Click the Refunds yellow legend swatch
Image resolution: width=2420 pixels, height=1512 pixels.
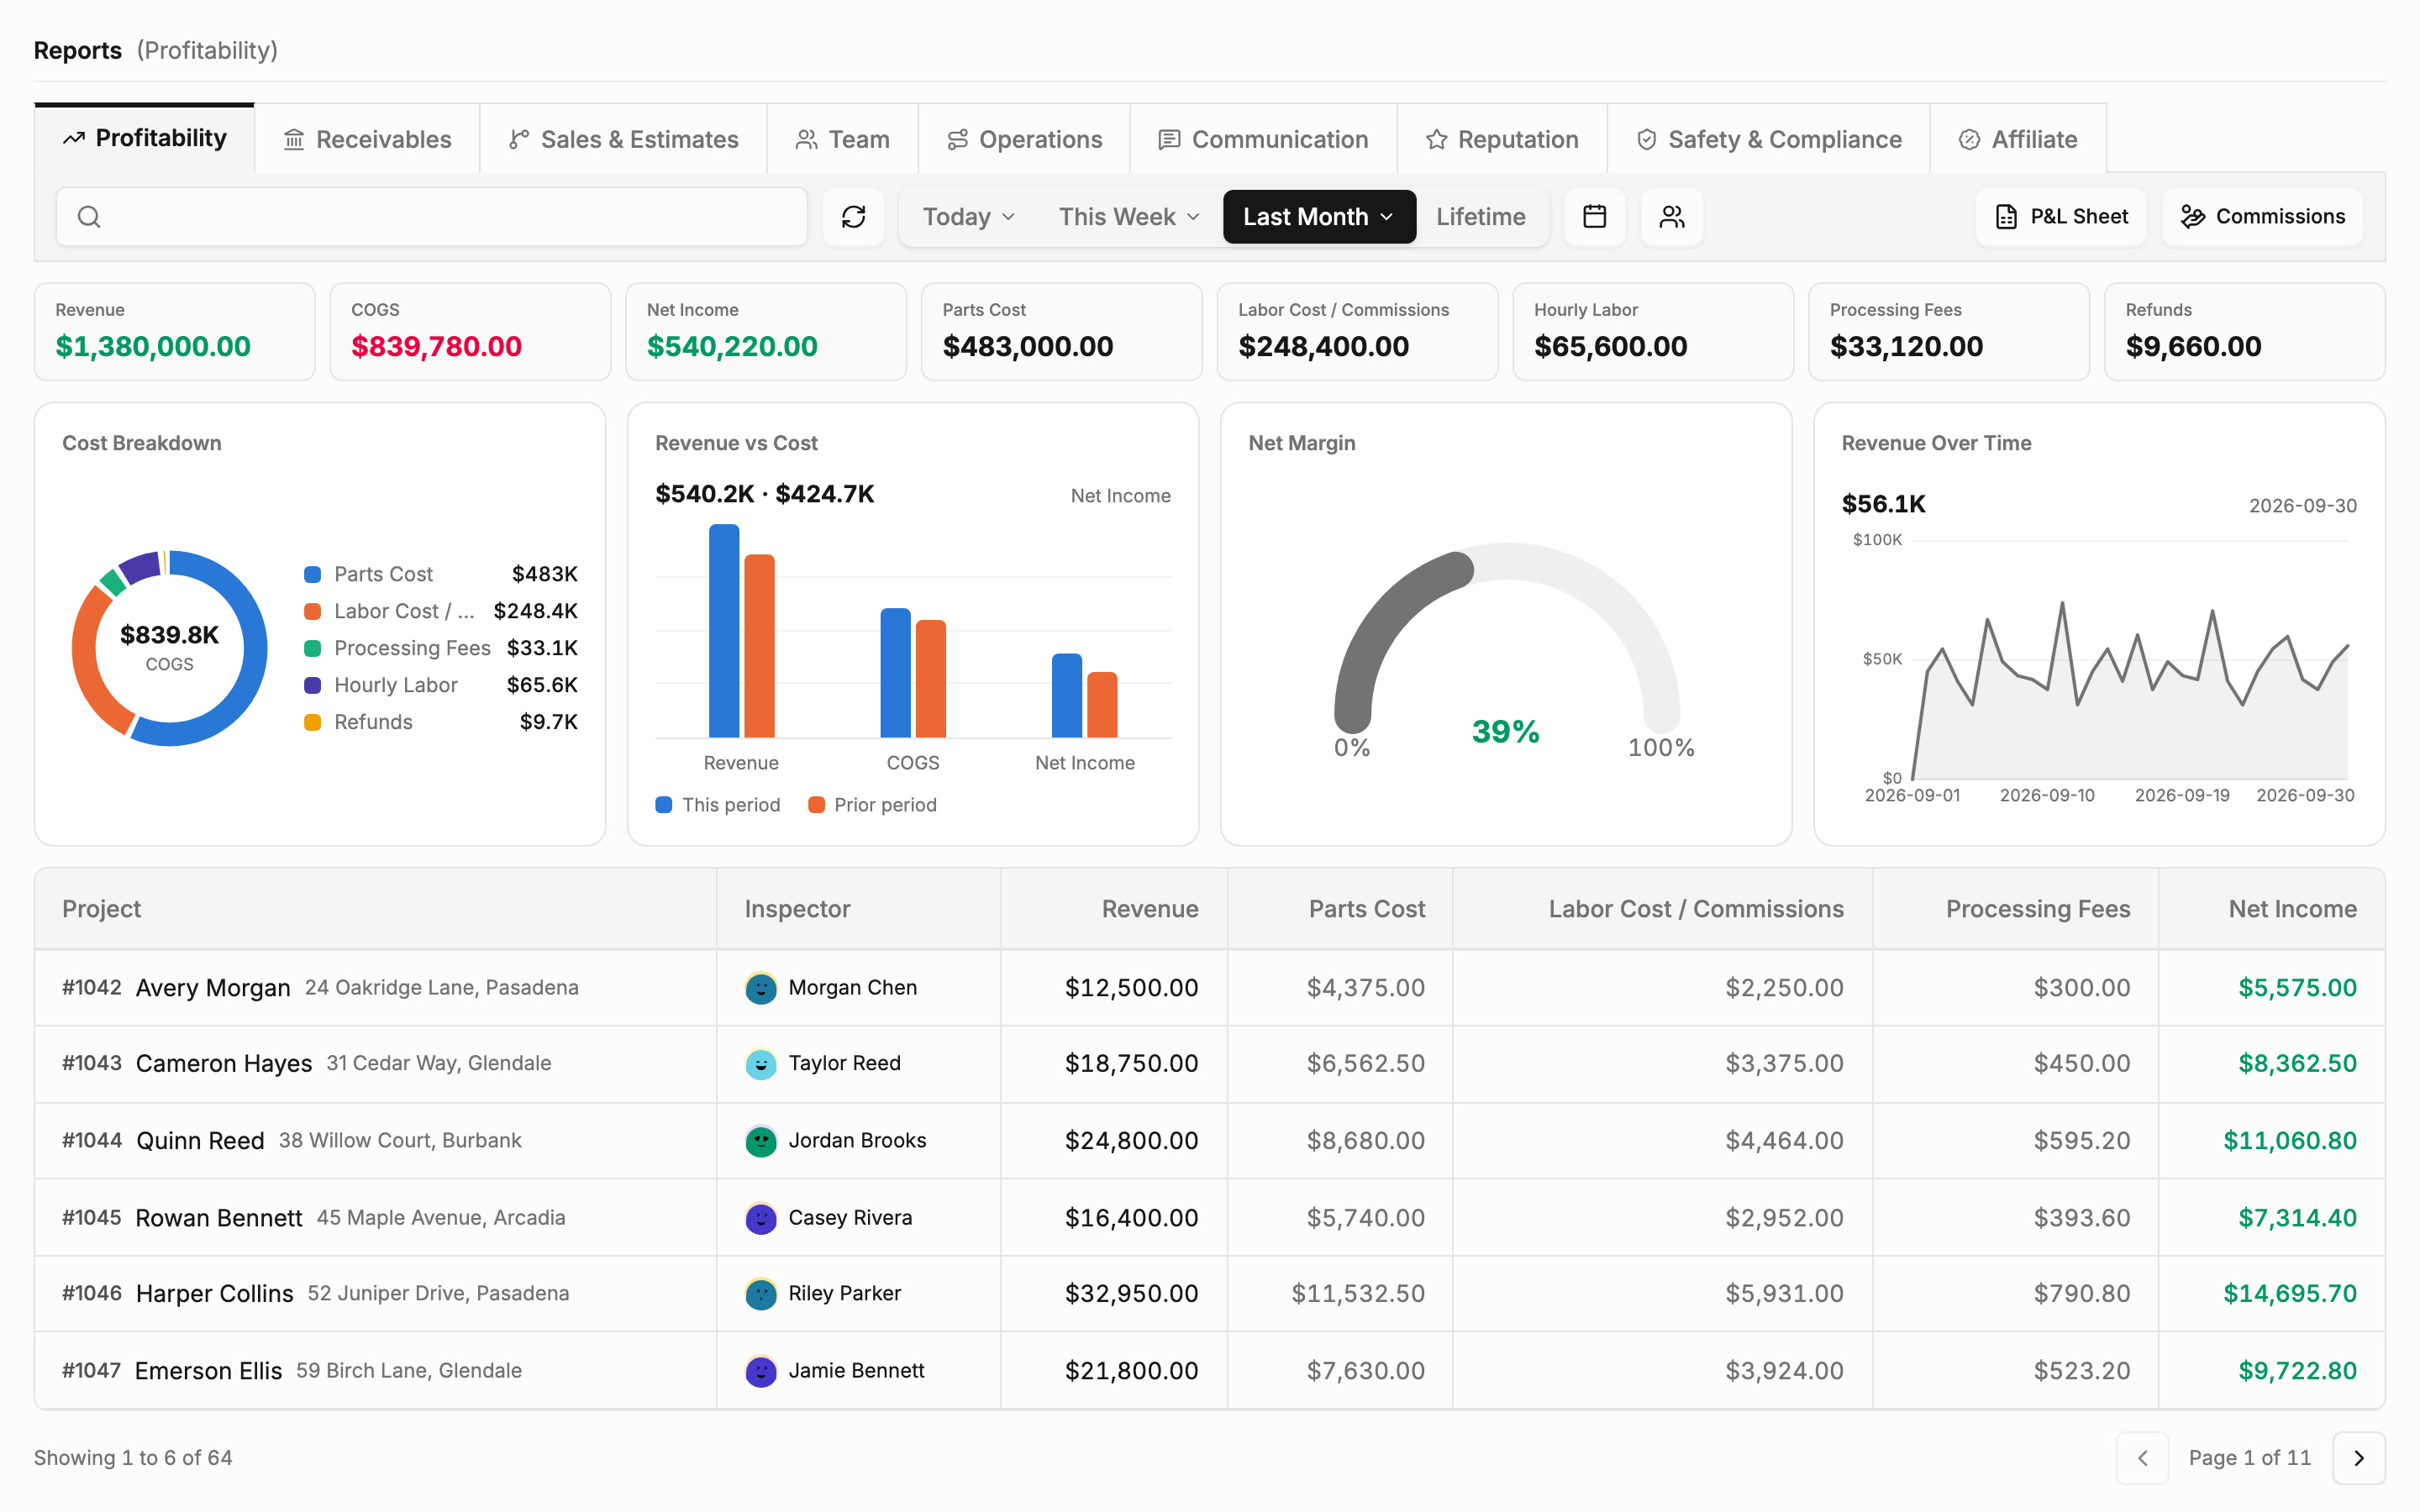(312, 722)
